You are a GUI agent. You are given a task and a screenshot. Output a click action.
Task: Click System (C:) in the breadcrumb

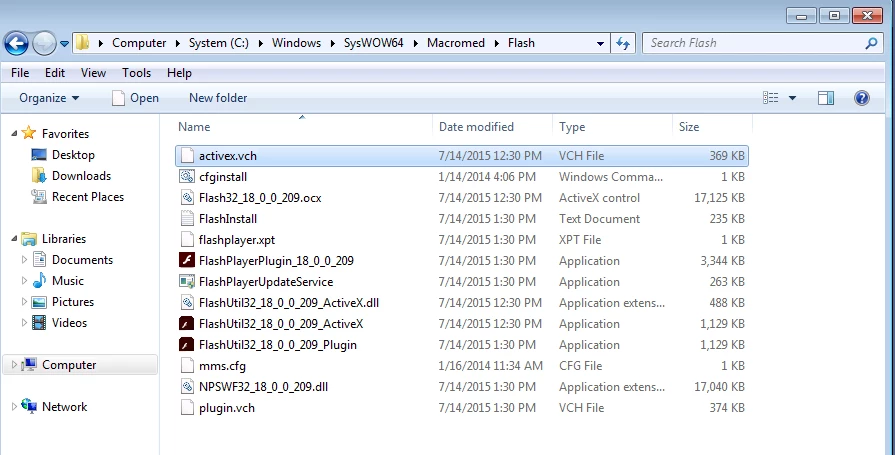pos(219,43)
